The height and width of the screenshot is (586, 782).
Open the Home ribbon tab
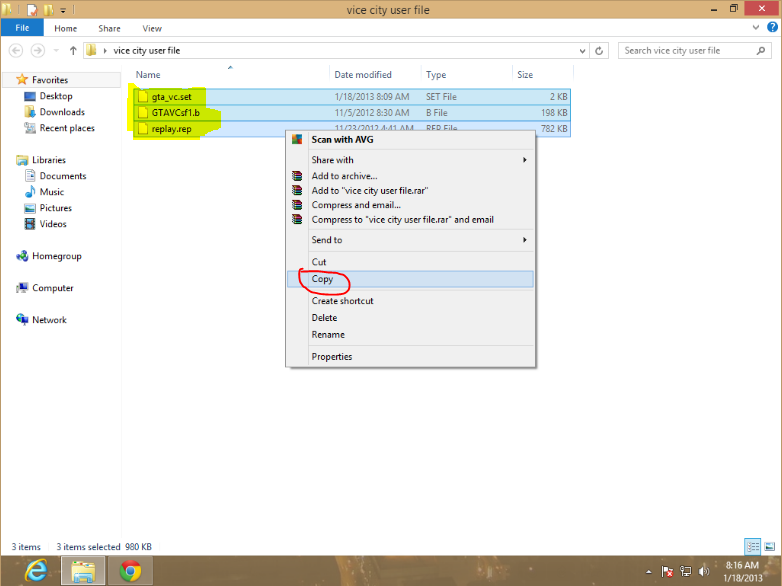coord(65,28)
